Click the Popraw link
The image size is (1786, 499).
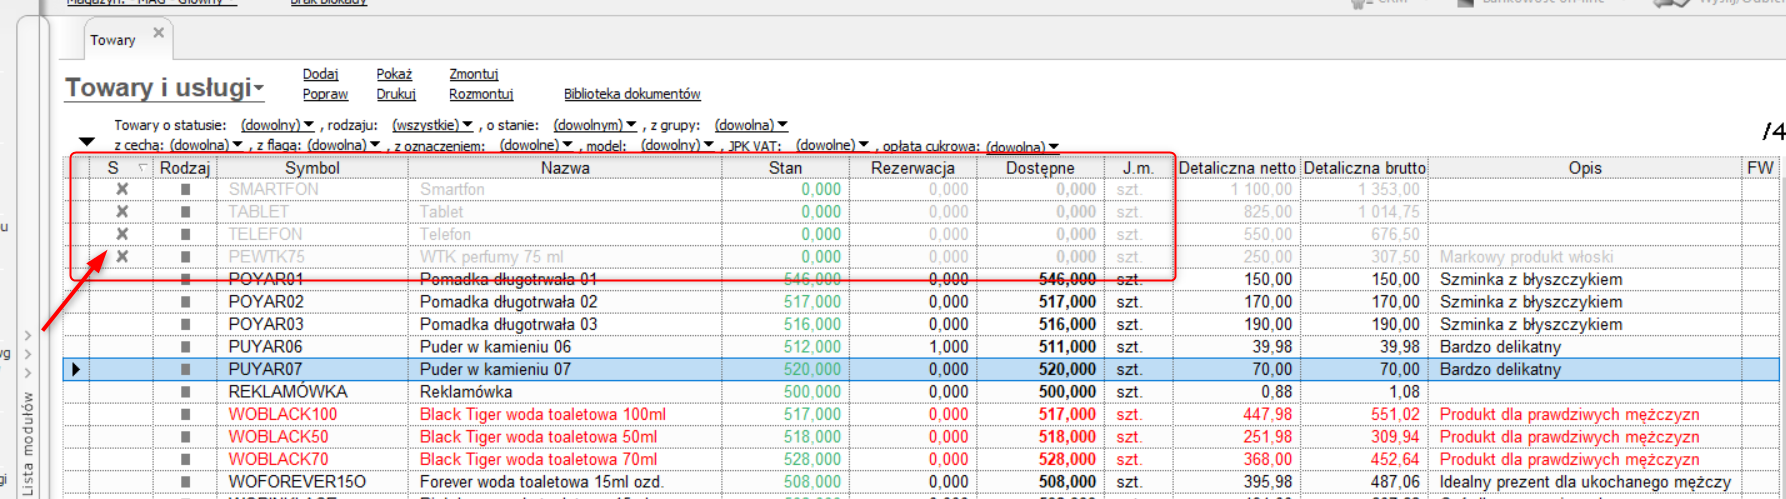coord(325,94)
